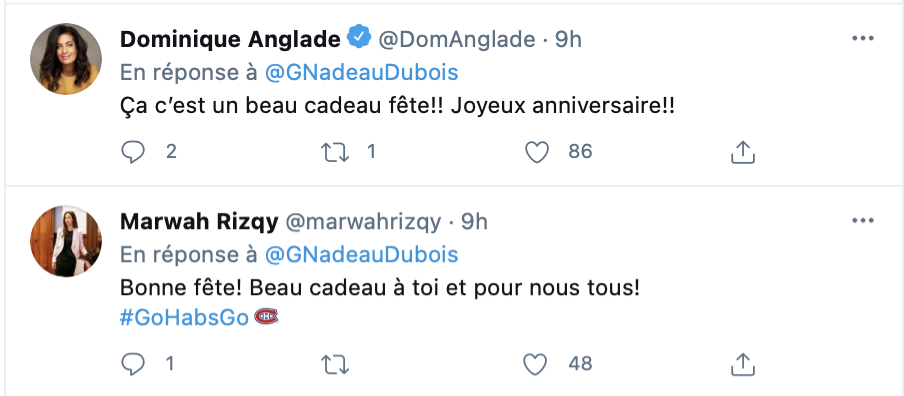The image size is (904, 396).
Task: Reply to Marwah Rizqy's tweet
Action: tap(133, 364)
